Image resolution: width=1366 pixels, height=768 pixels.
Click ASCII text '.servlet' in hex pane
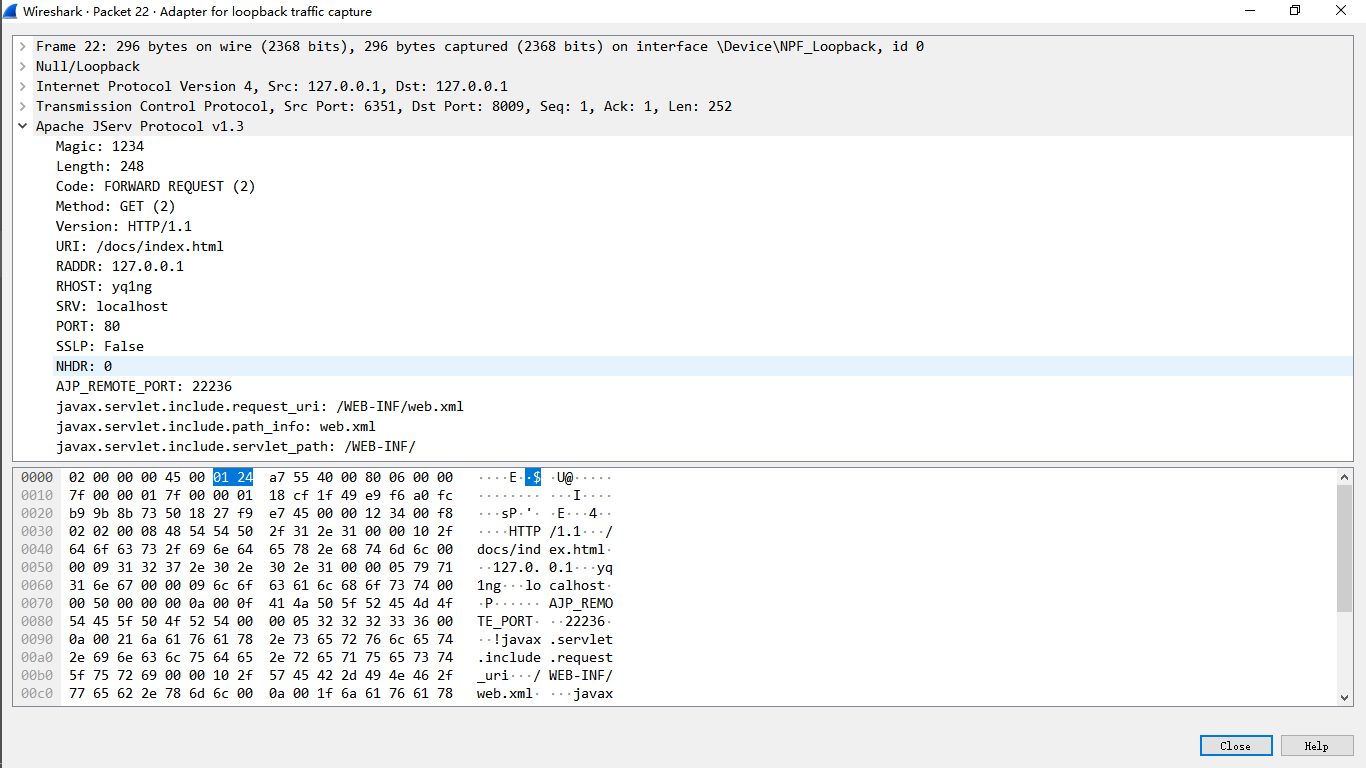(x=581, y=640)
